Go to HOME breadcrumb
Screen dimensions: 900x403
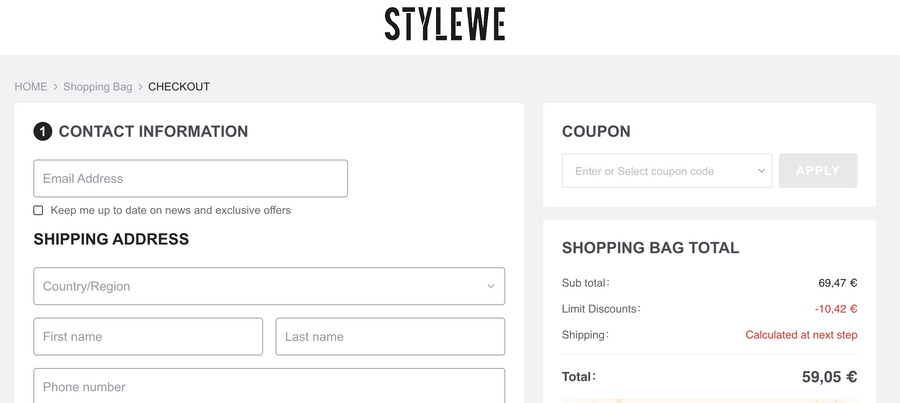(31, 87)
